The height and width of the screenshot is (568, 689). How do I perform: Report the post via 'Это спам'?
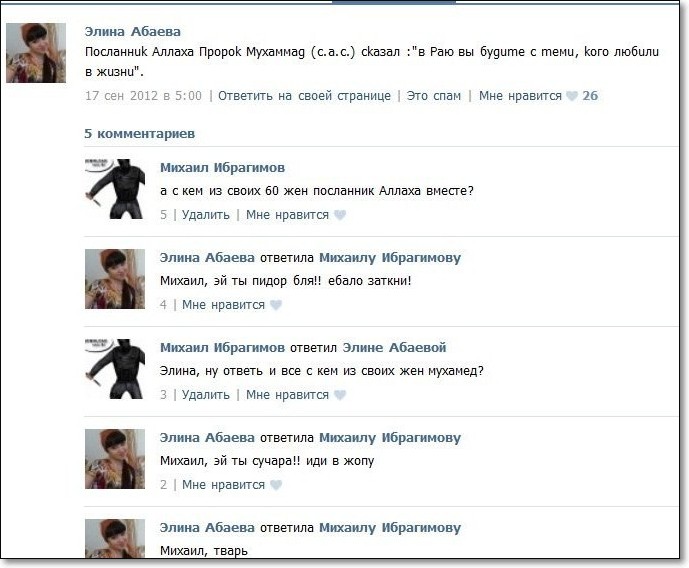pyautogui.click(x=434, y=95)
